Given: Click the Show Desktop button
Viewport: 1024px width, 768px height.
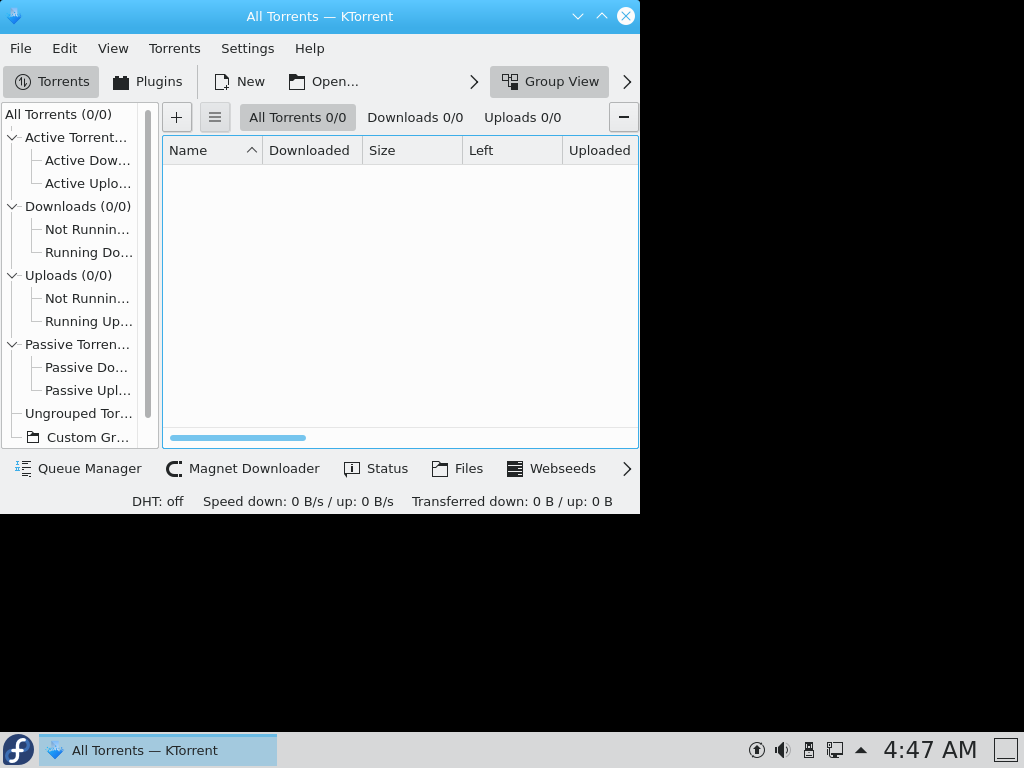Looking at the screenshot, I should [1006, 750].
